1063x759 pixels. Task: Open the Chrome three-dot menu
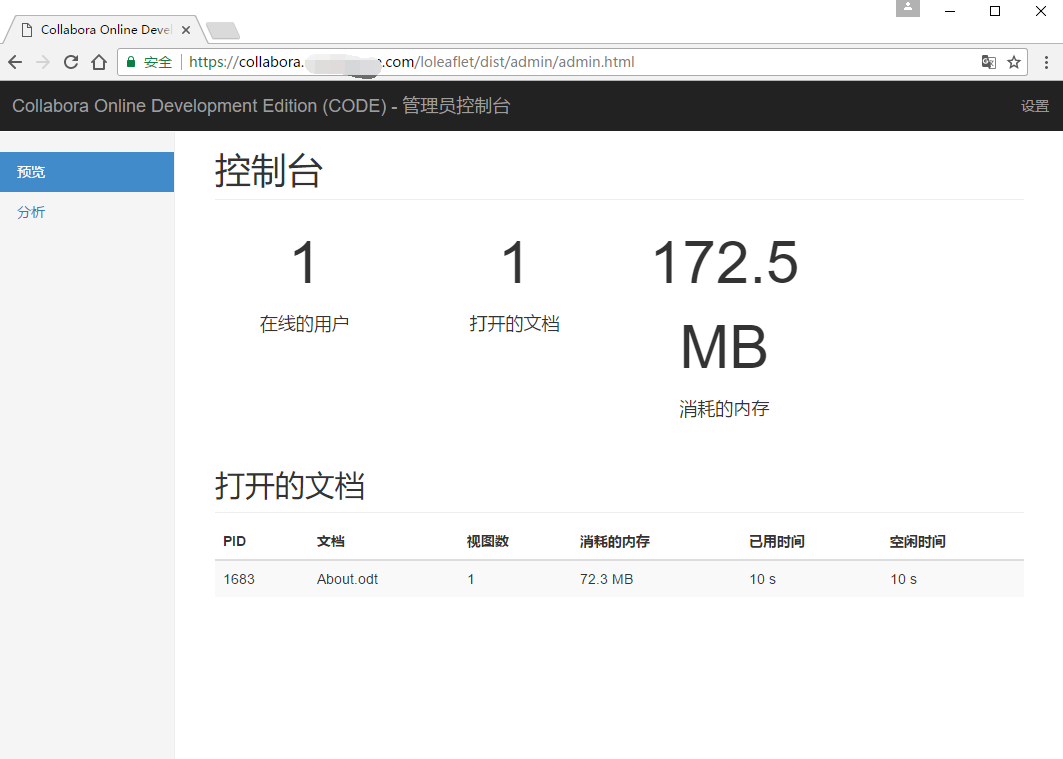(x=1045, y=61)
